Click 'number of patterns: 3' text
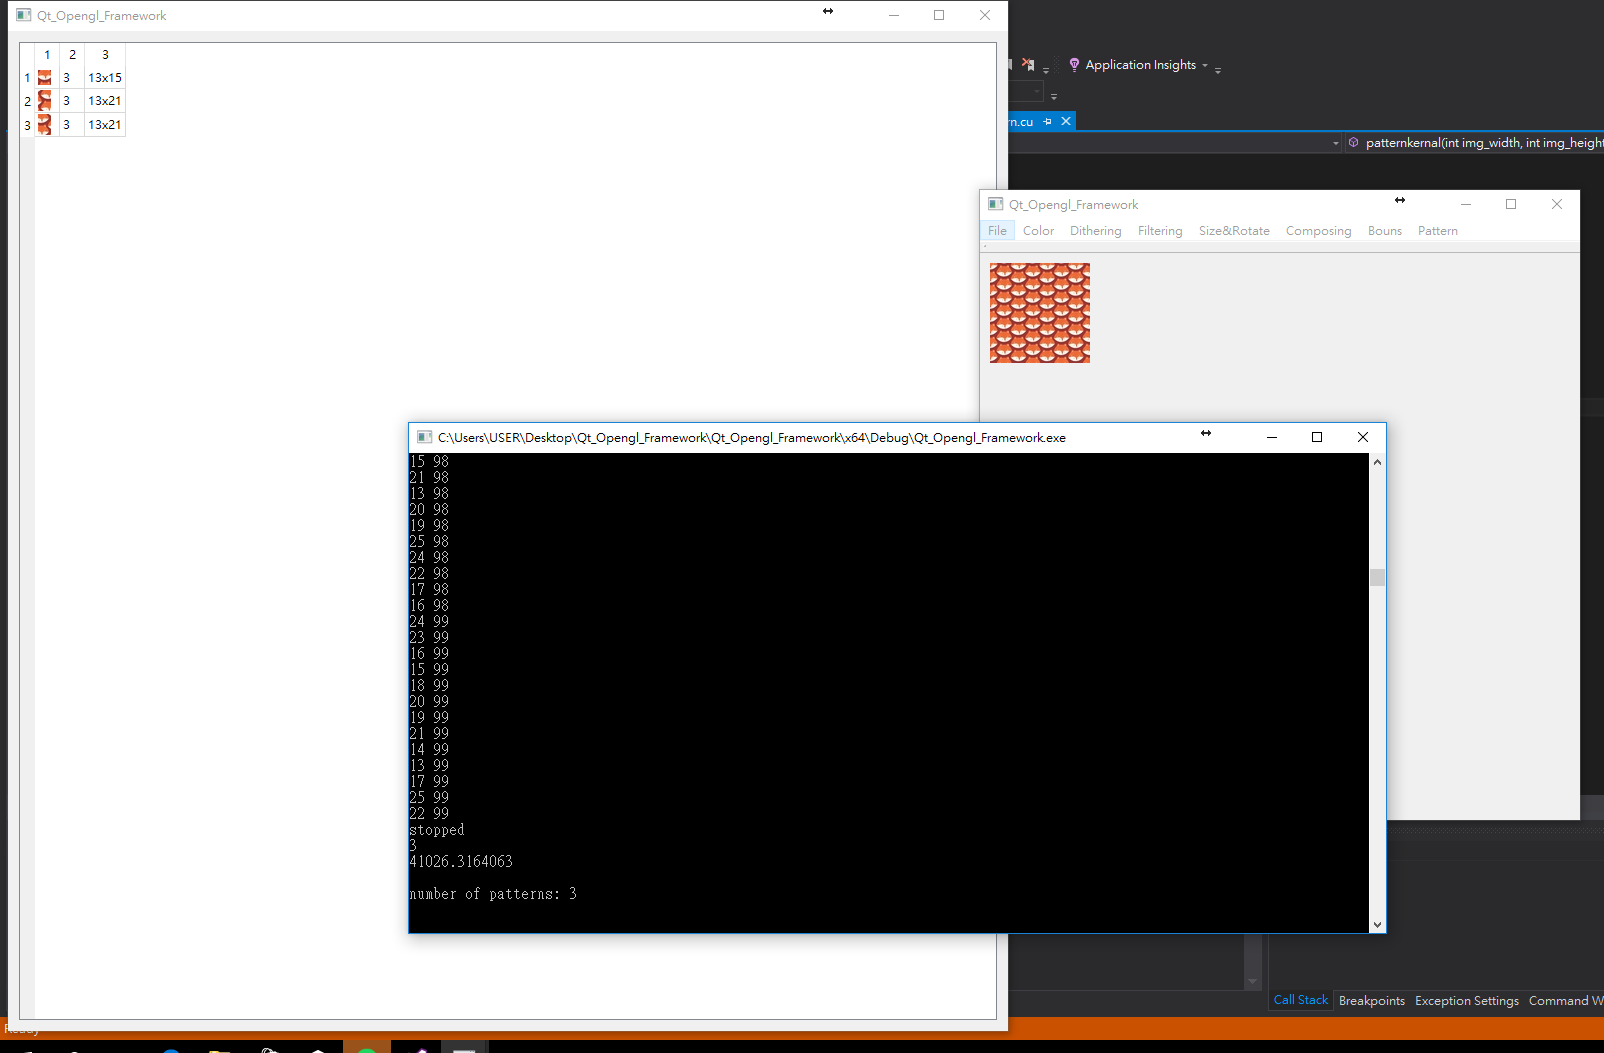 click(x=493, y=894)
